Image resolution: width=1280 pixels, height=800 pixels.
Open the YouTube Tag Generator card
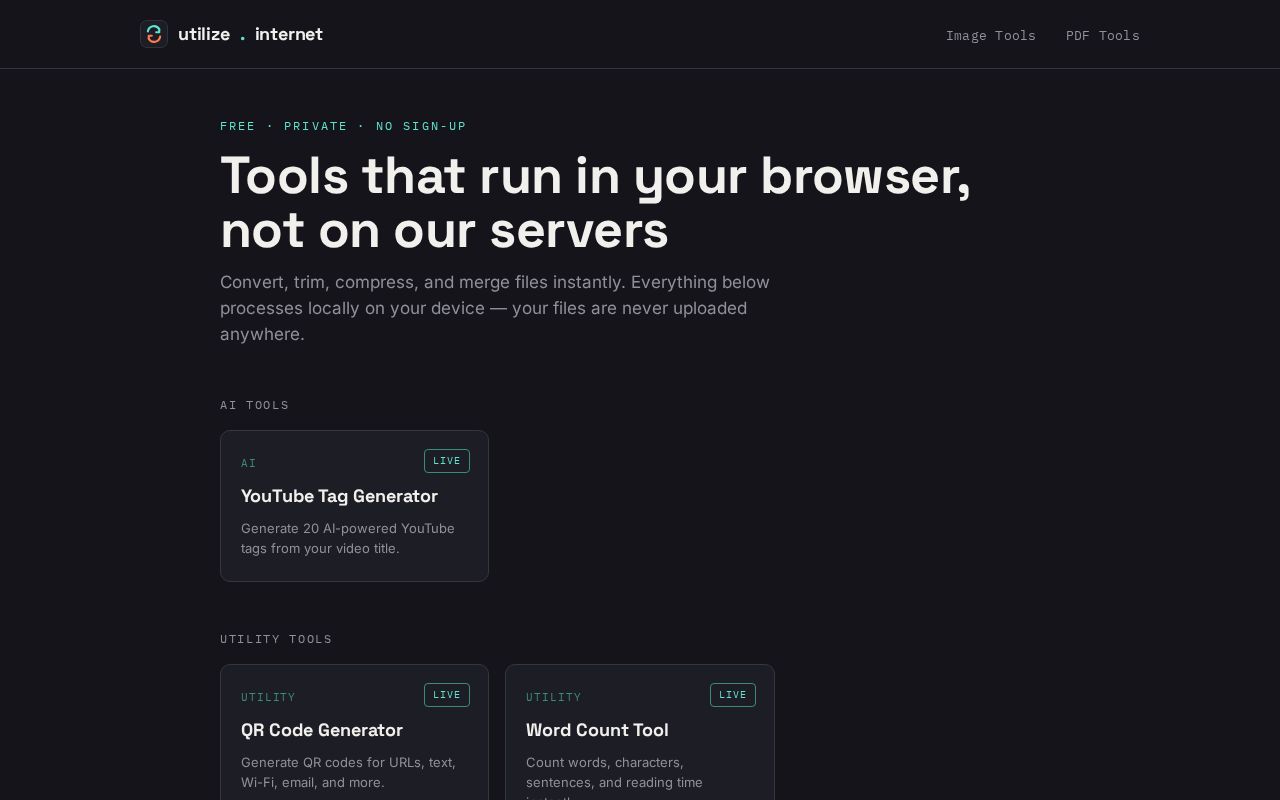[354, 506]
